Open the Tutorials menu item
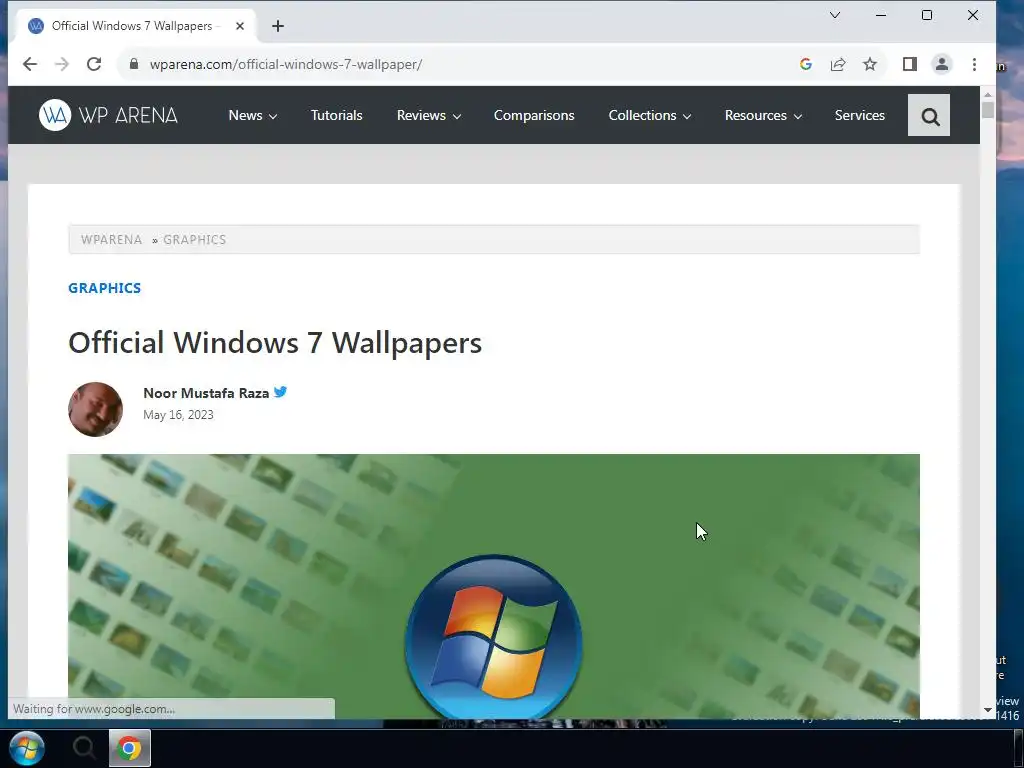1024x768 pixels. pos(336,115)
